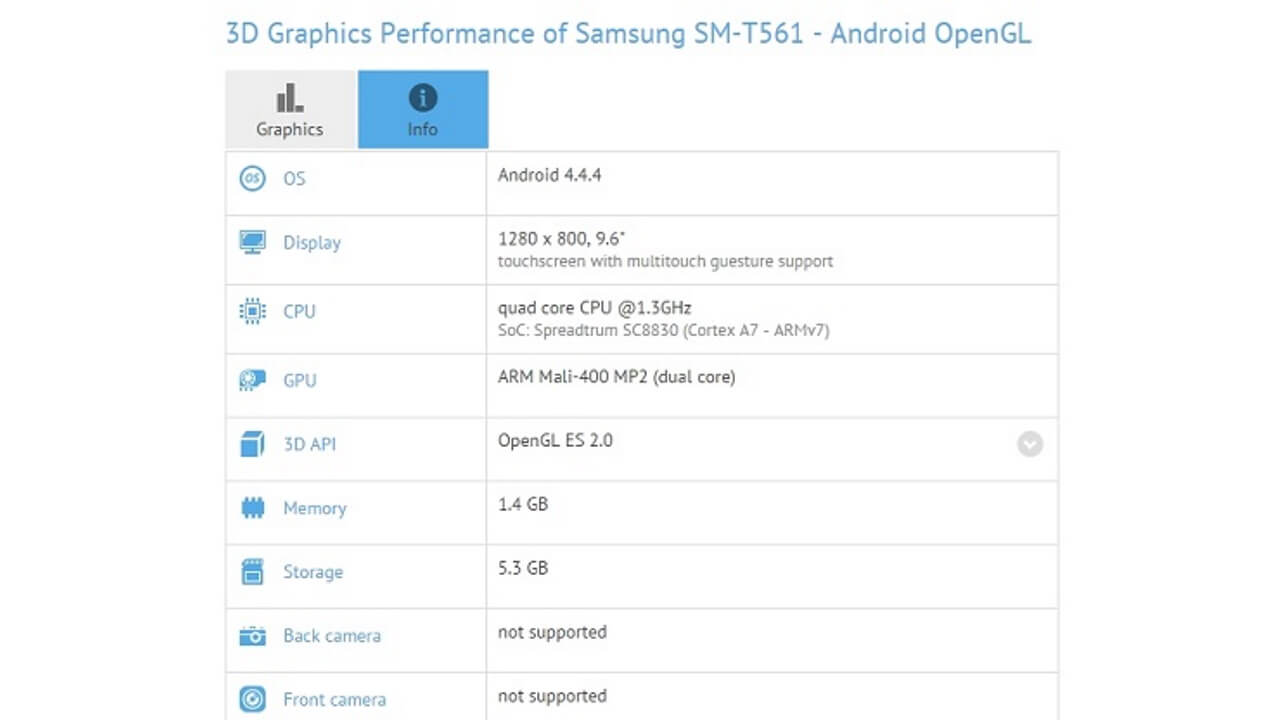
Task: Select the GPU icon
Action: click(252, 380)
